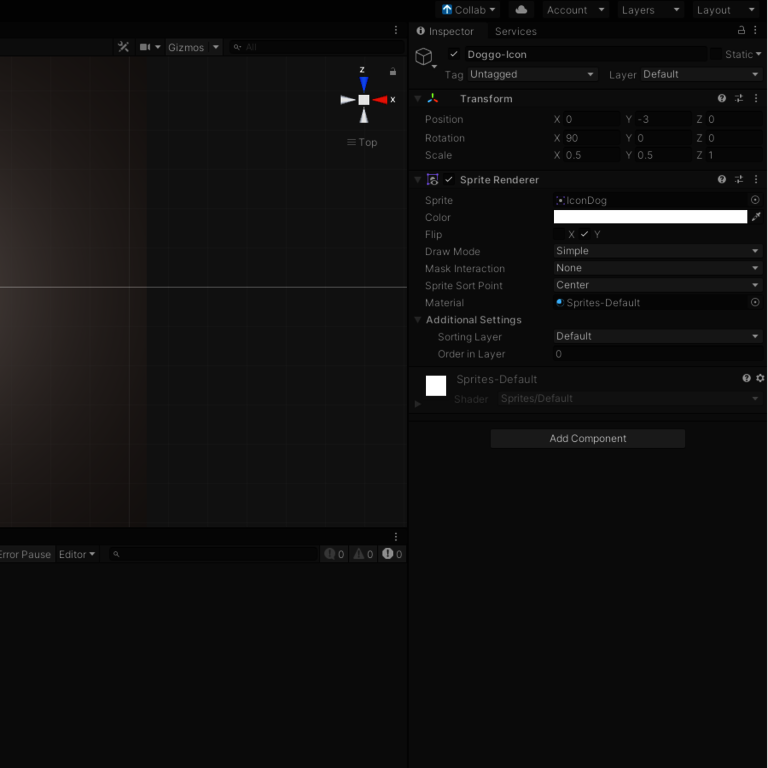This screenshot has height=768, width=768.
Task: Open the Tag Untagged dropdown
Action: 532,74
